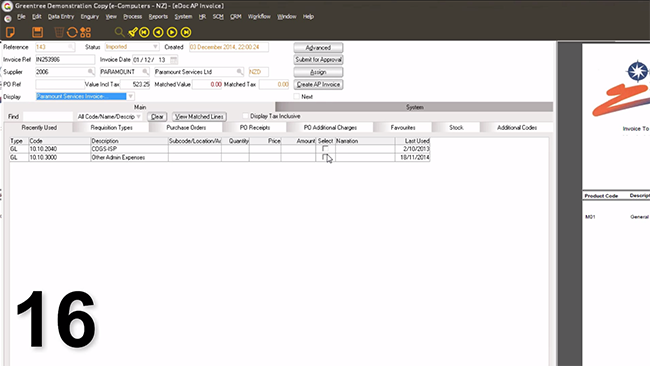Click Submit for Approval button

(x=318, y=60)
